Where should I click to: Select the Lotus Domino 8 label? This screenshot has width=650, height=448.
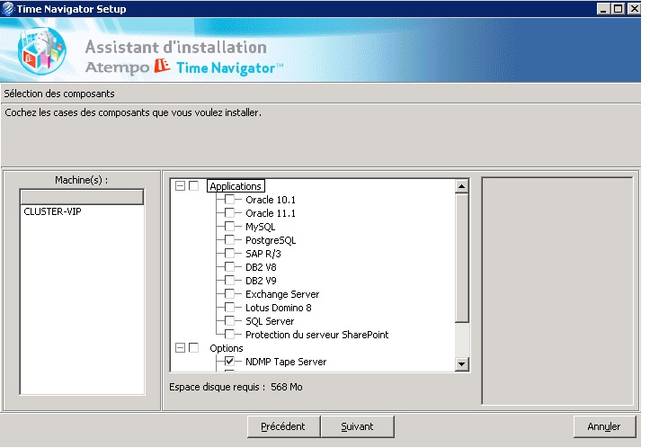(278, 308)
